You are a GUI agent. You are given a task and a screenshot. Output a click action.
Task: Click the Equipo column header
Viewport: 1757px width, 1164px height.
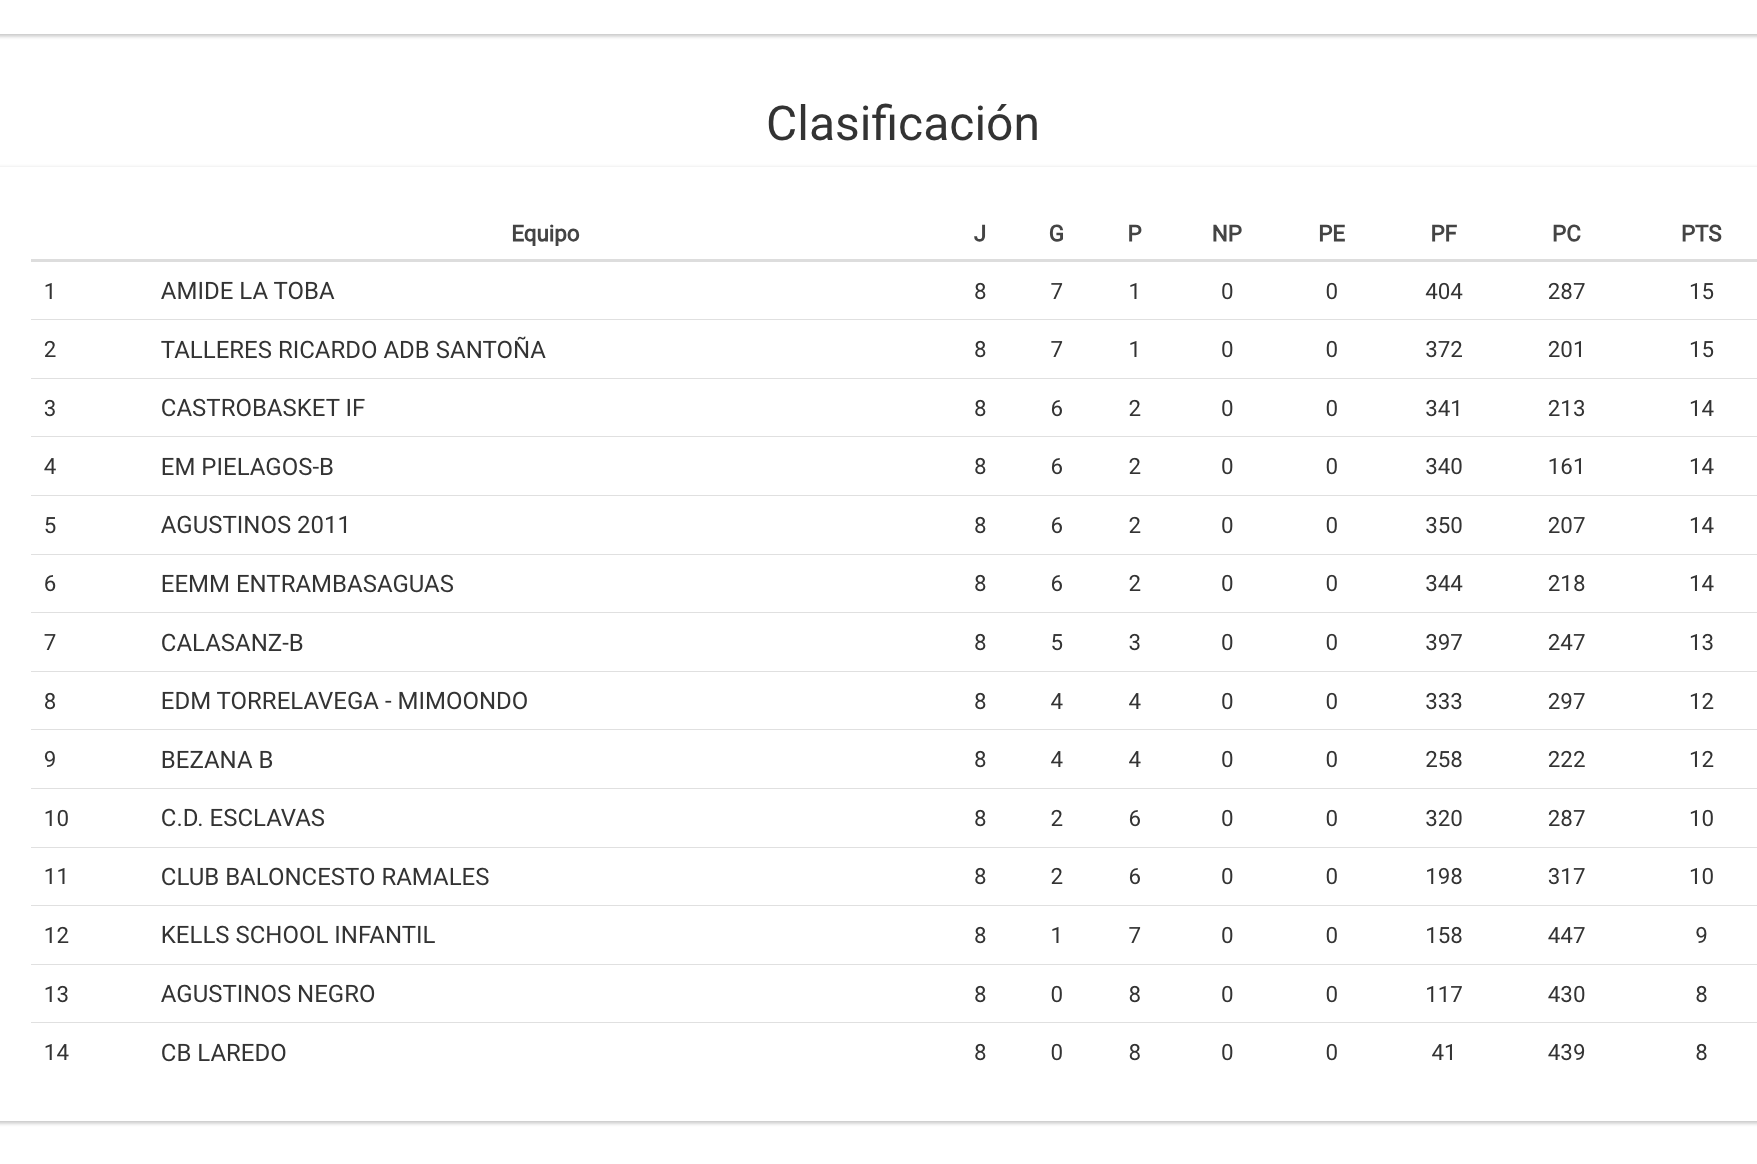pos(545,234)
